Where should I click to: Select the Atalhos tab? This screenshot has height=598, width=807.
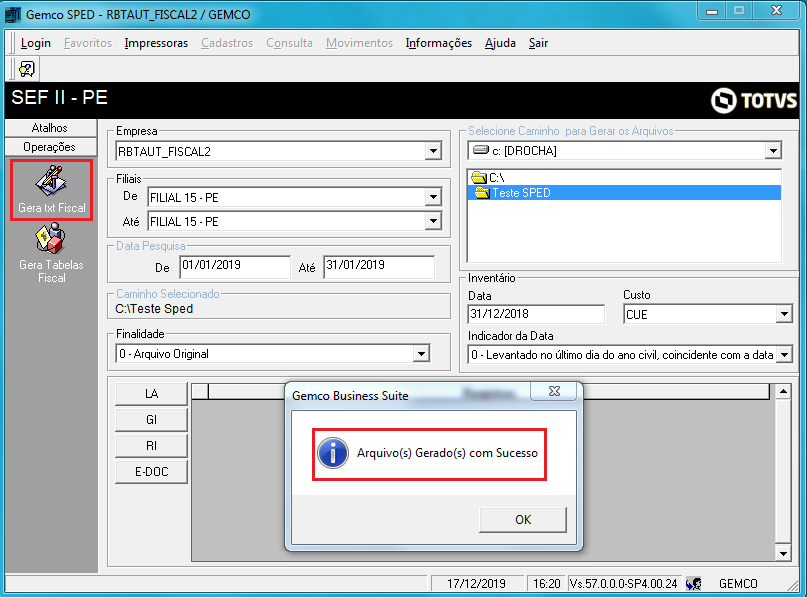pos(50,128)
